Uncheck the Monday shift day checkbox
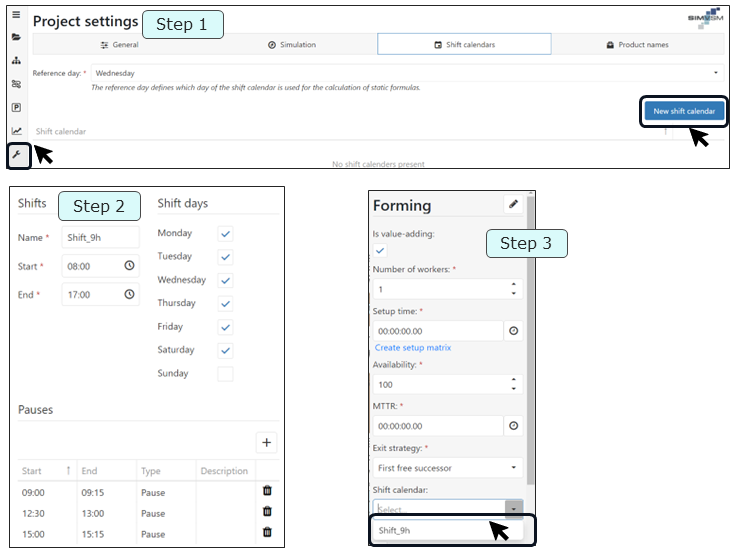The height and width of the screenshot is (552, 738). tap(225, 233)
